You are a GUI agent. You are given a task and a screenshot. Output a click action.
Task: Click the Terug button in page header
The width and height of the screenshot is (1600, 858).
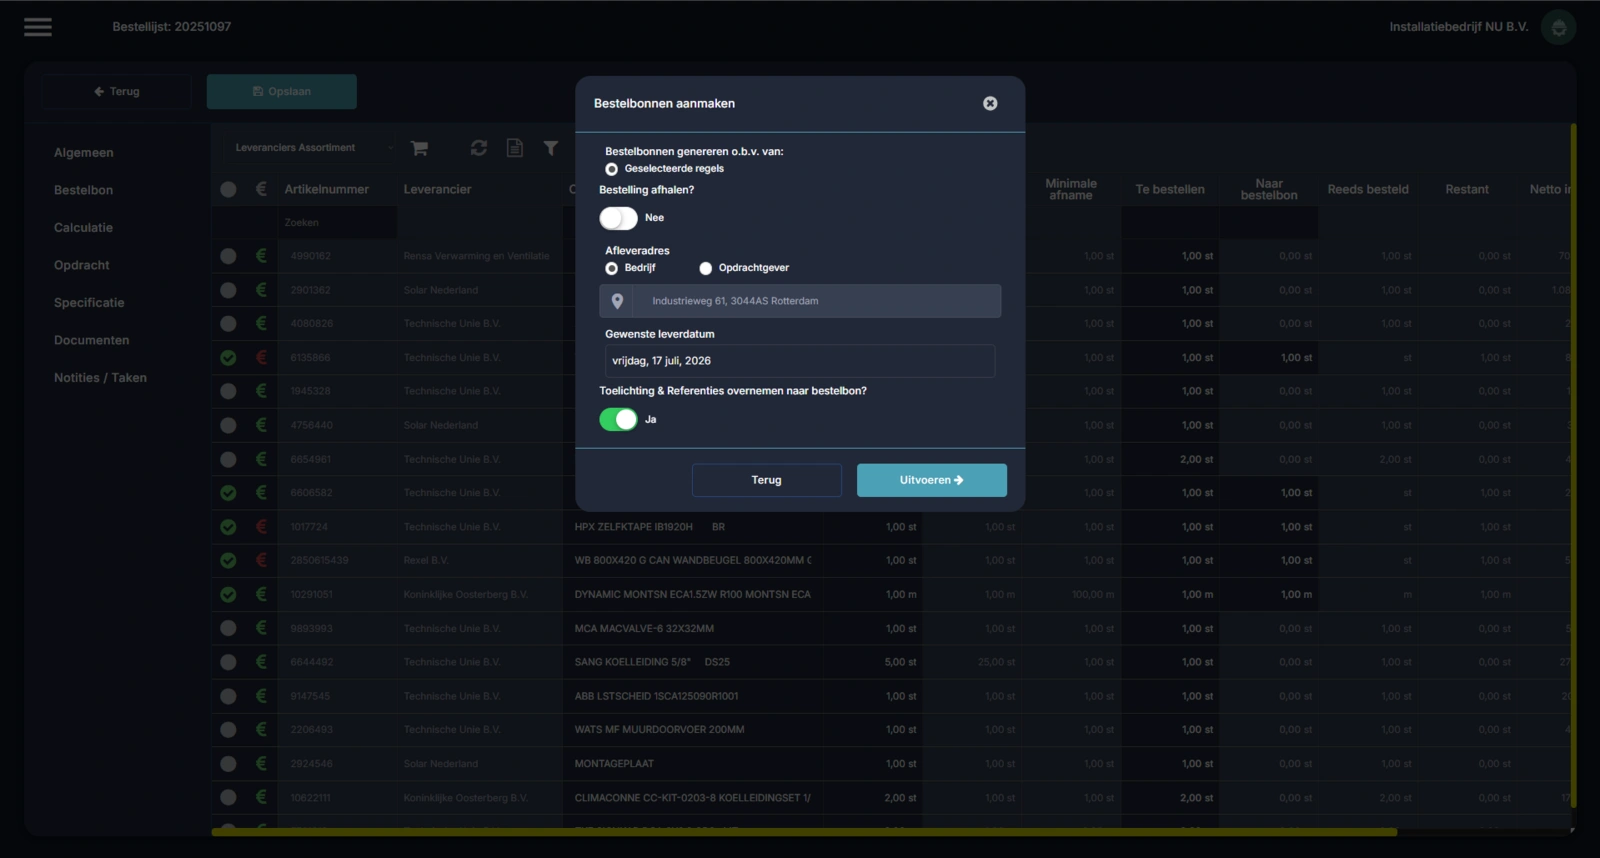(117, 91)
